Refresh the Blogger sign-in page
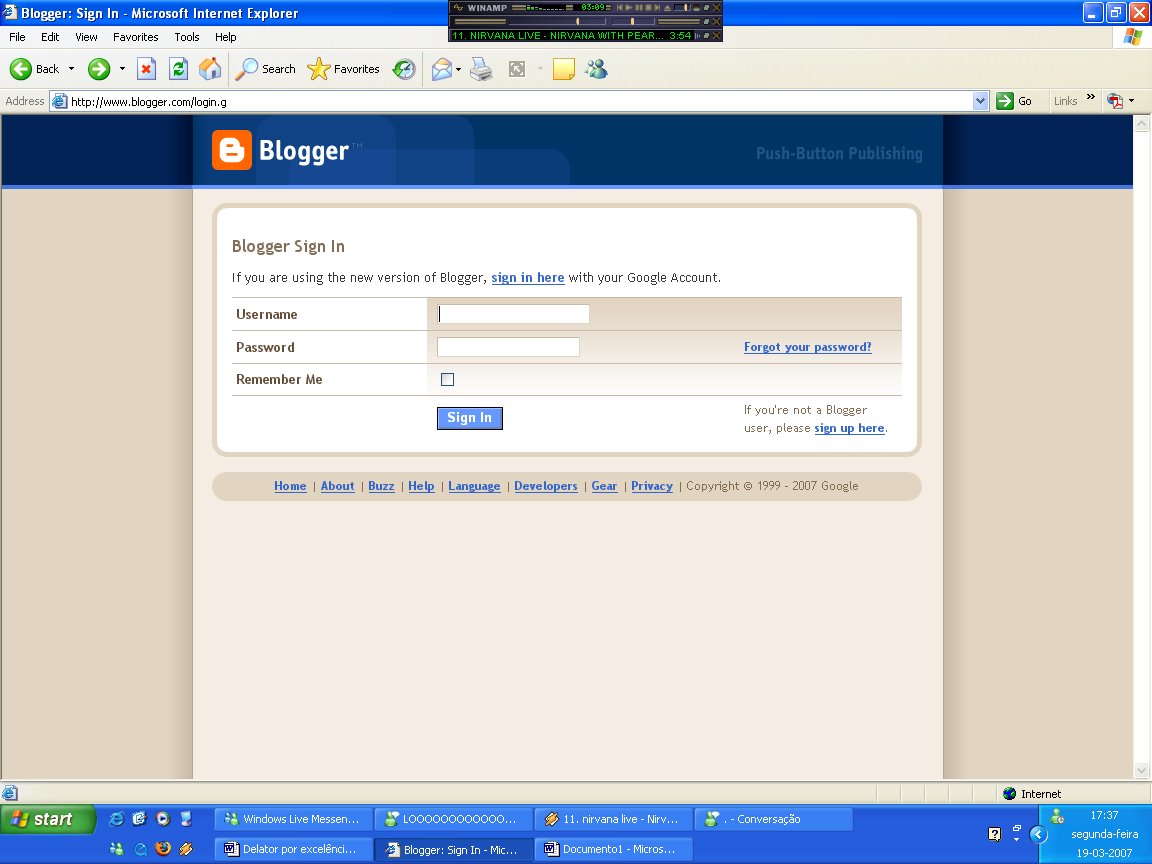 [179, 69]
